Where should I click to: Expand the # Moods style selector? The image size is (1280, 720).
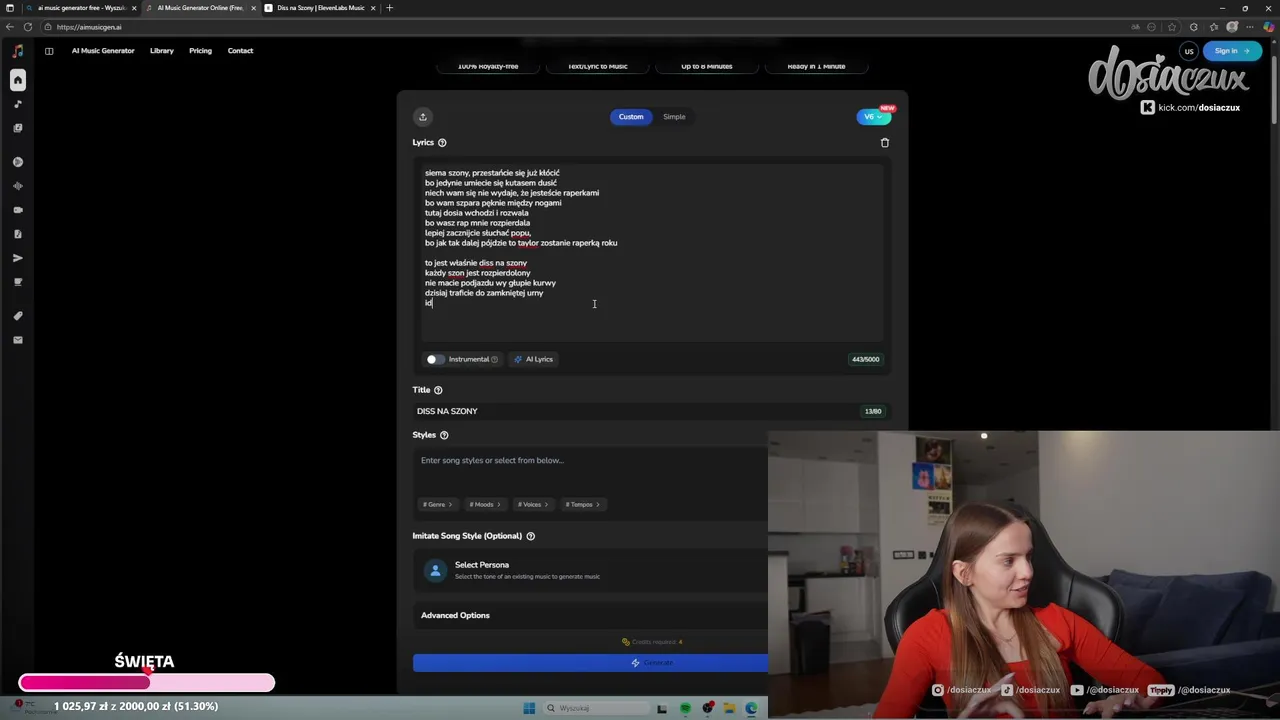pyautogui.click(x=485, y=504)
